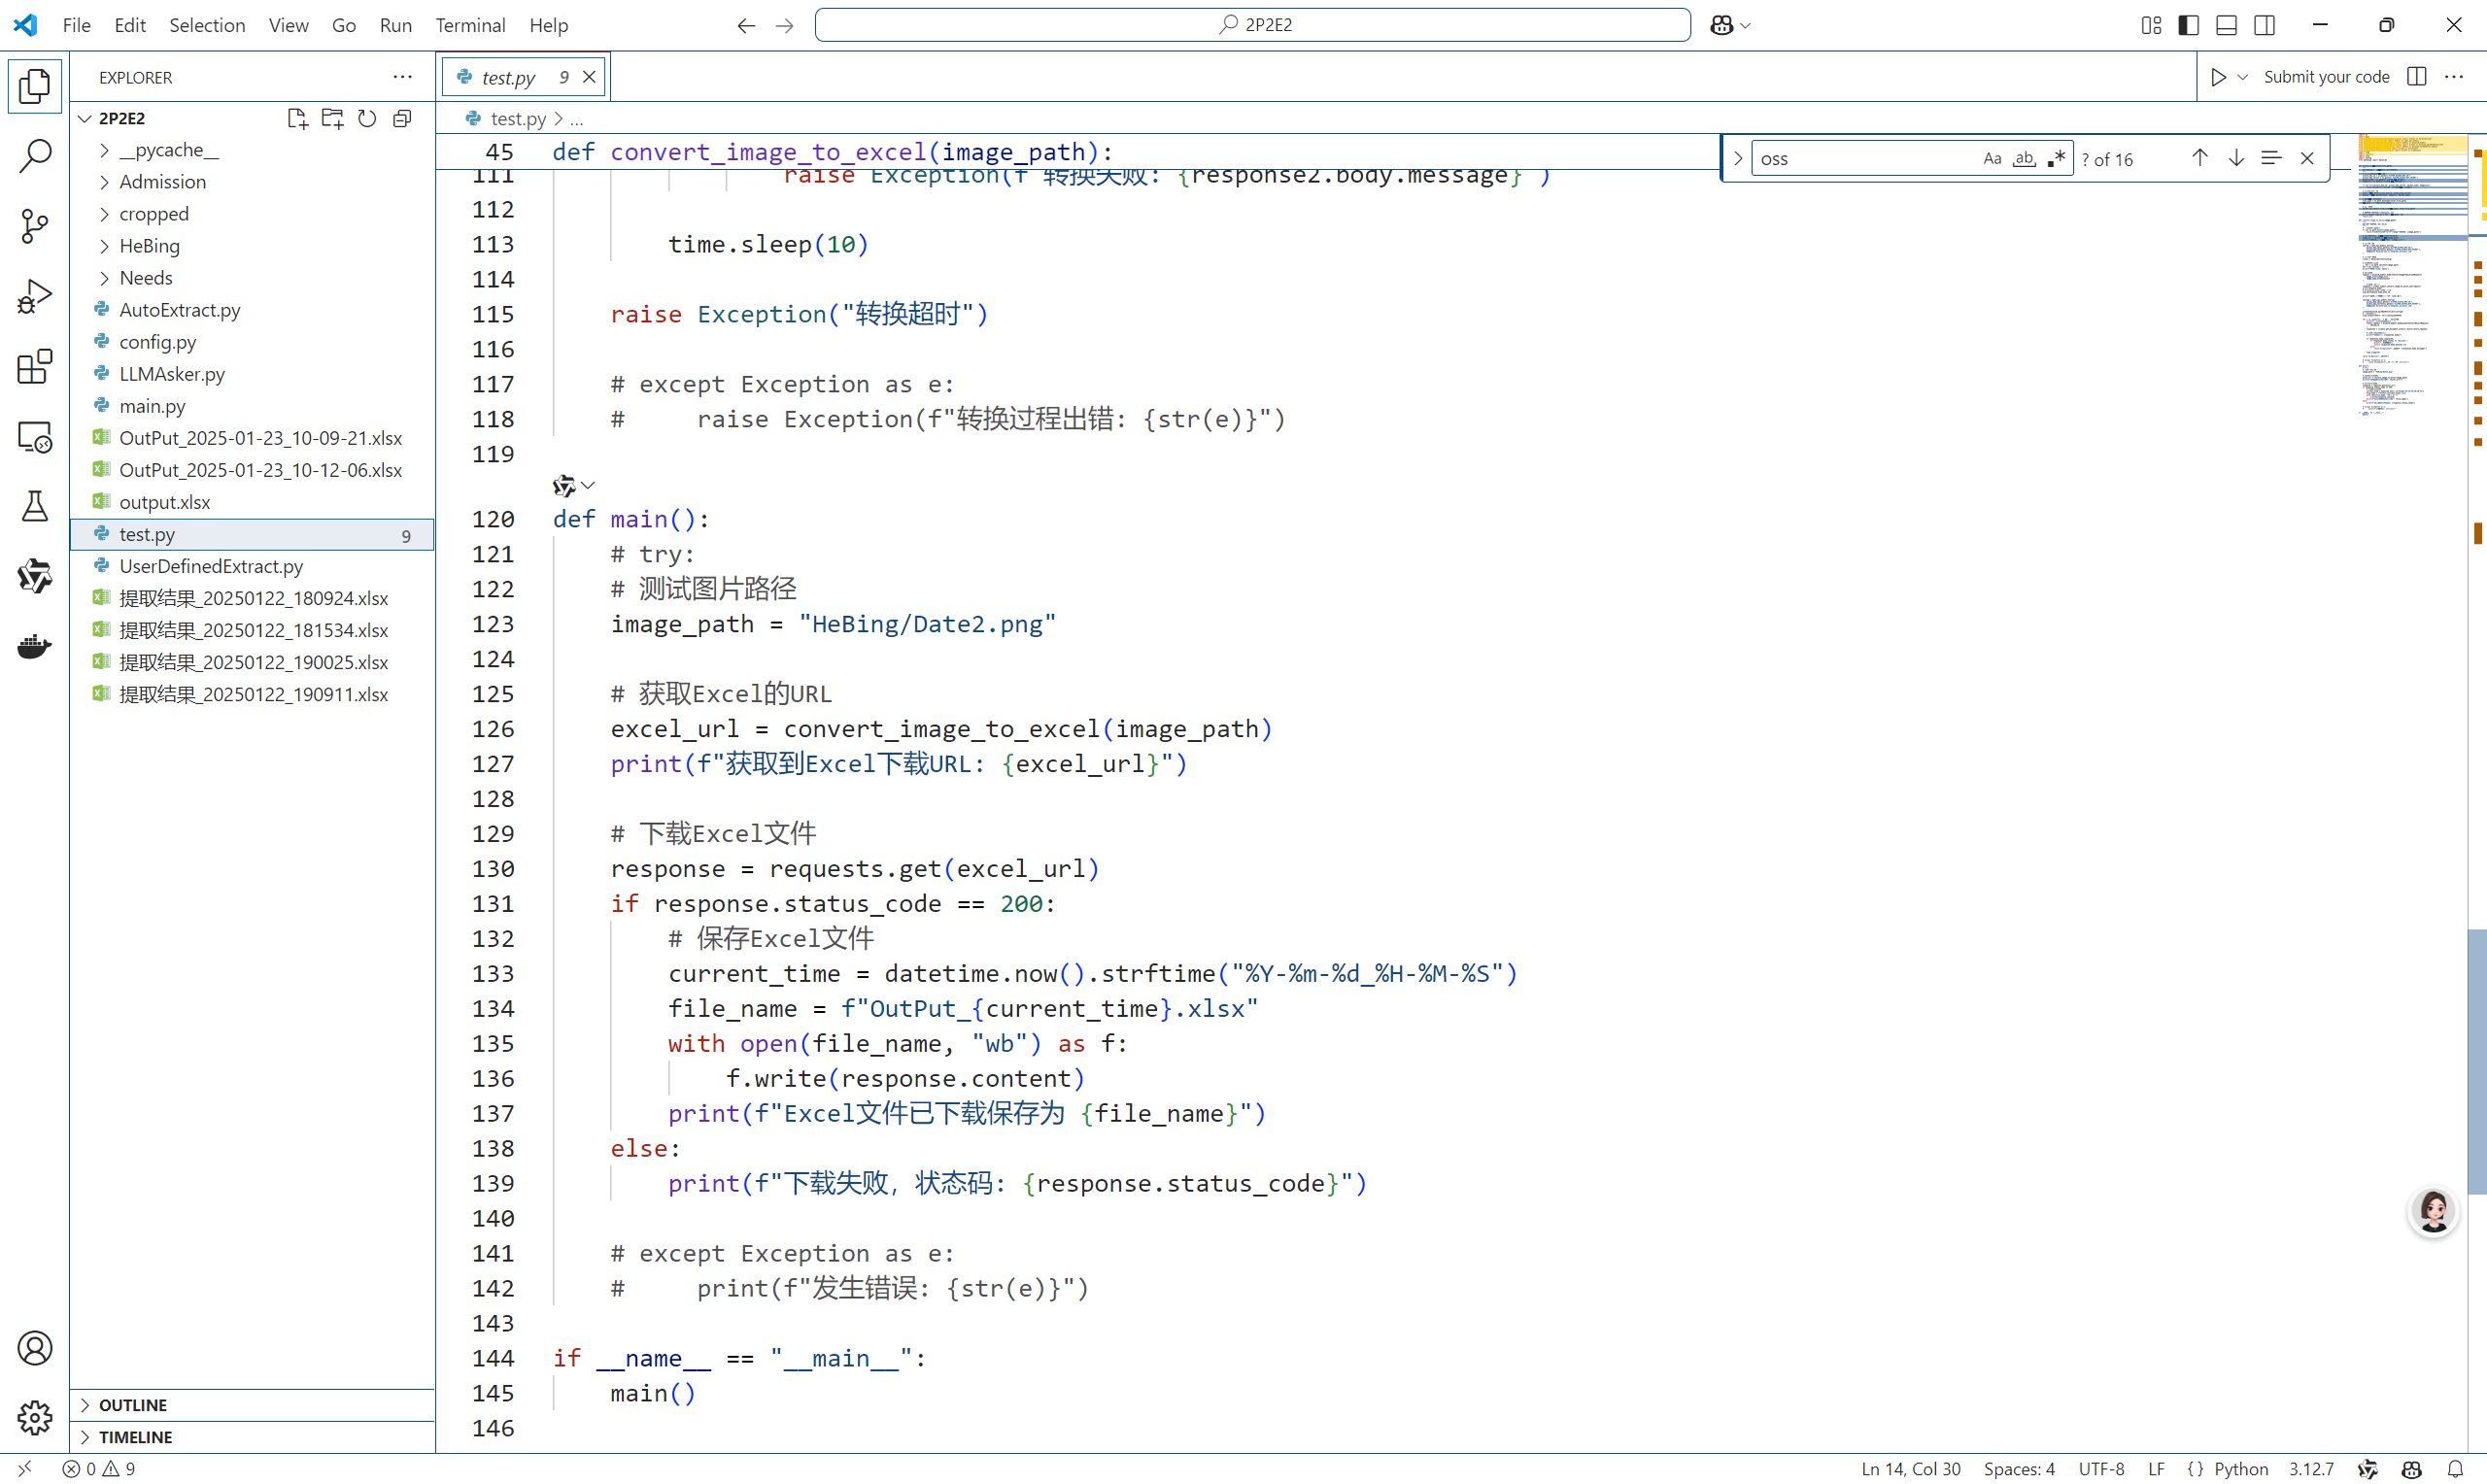Click the find input field containing oss
This screenshot has height=1484, width=2487.
[x=1862, y=158]
